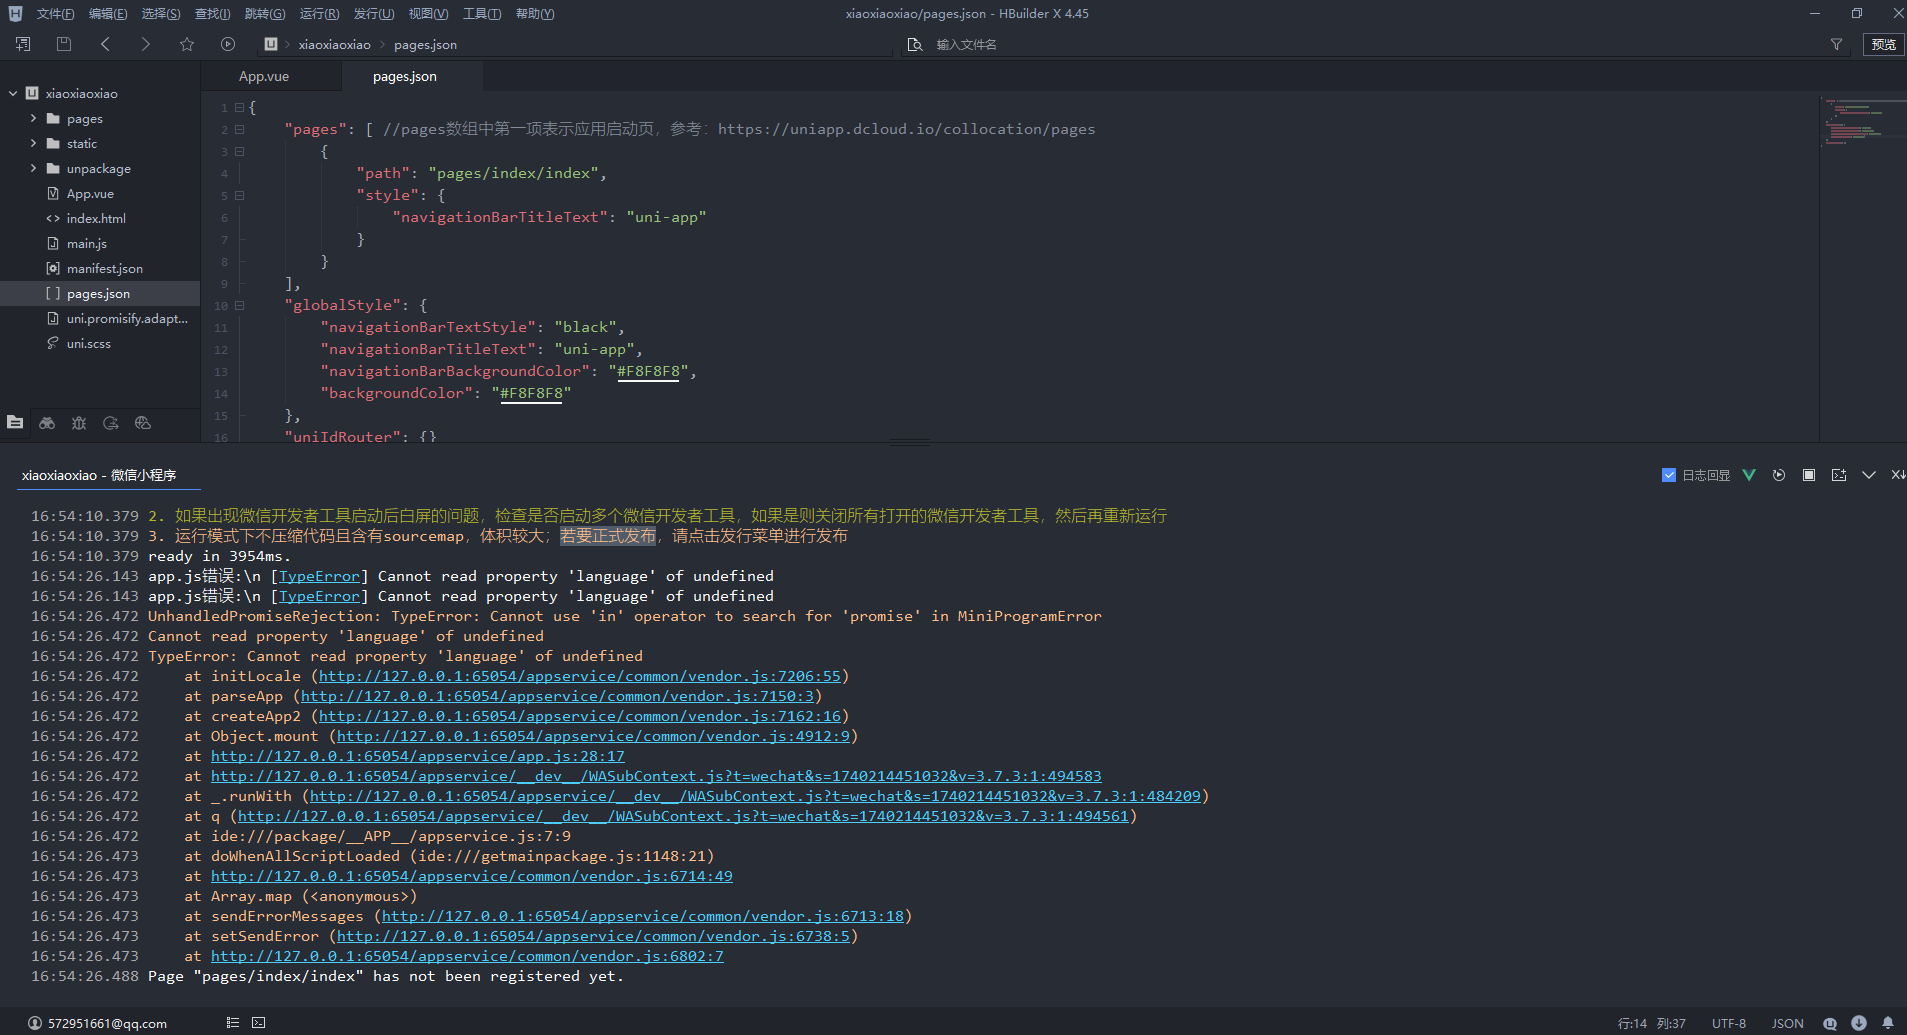1907x1035 pixels.
Task: Open the 运行(R) menu
Action: (319, 14)
